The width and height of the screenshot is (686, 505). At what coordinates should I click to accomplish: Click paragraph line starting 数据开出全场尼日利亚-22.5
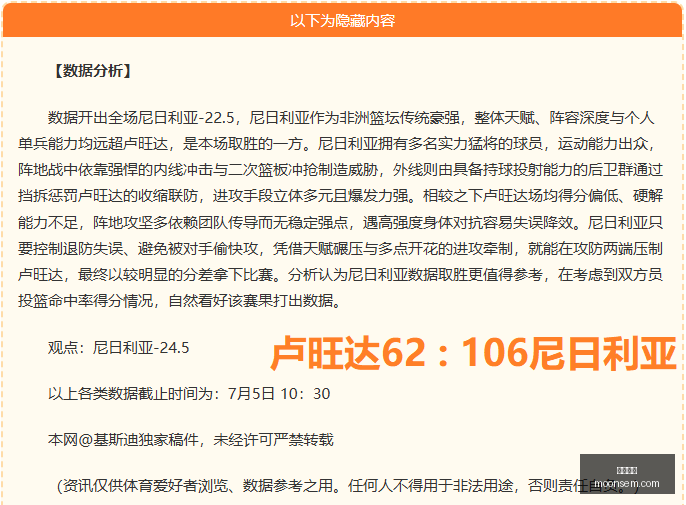[x=351, y=118]
